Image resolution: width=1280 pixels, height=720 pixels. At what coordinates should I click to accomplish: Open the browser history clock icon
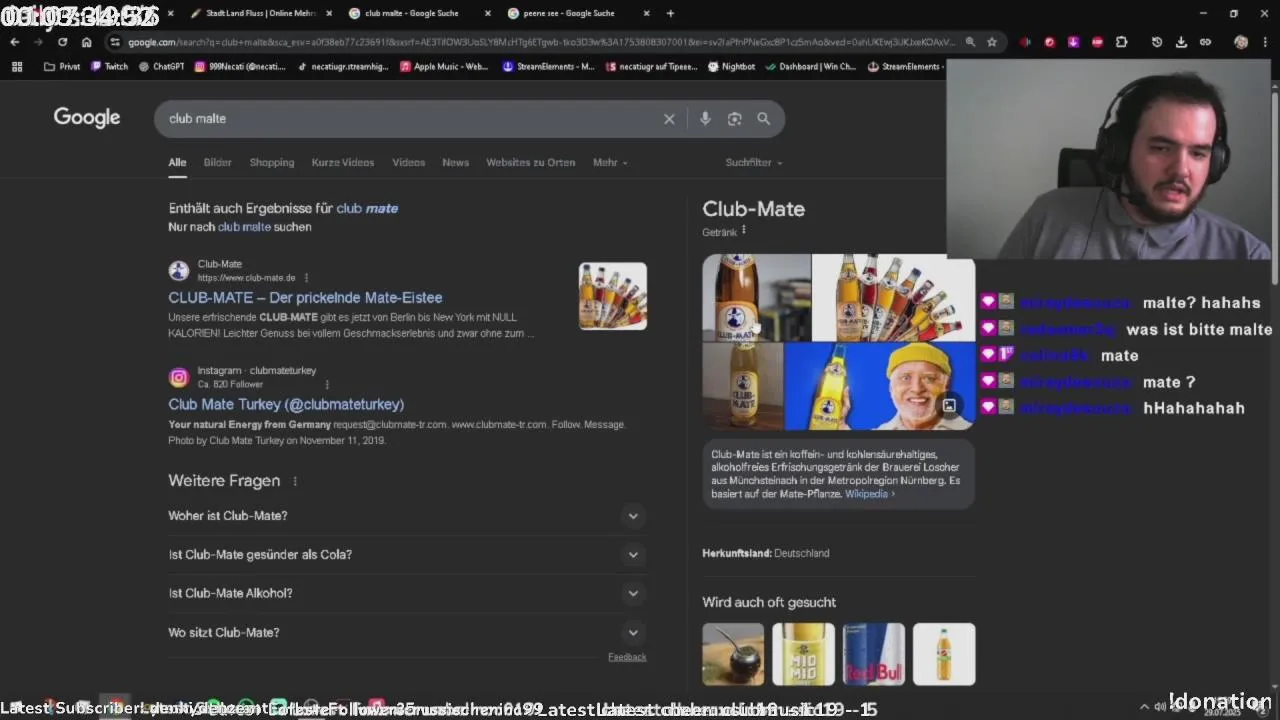[x=1157, y=42]
